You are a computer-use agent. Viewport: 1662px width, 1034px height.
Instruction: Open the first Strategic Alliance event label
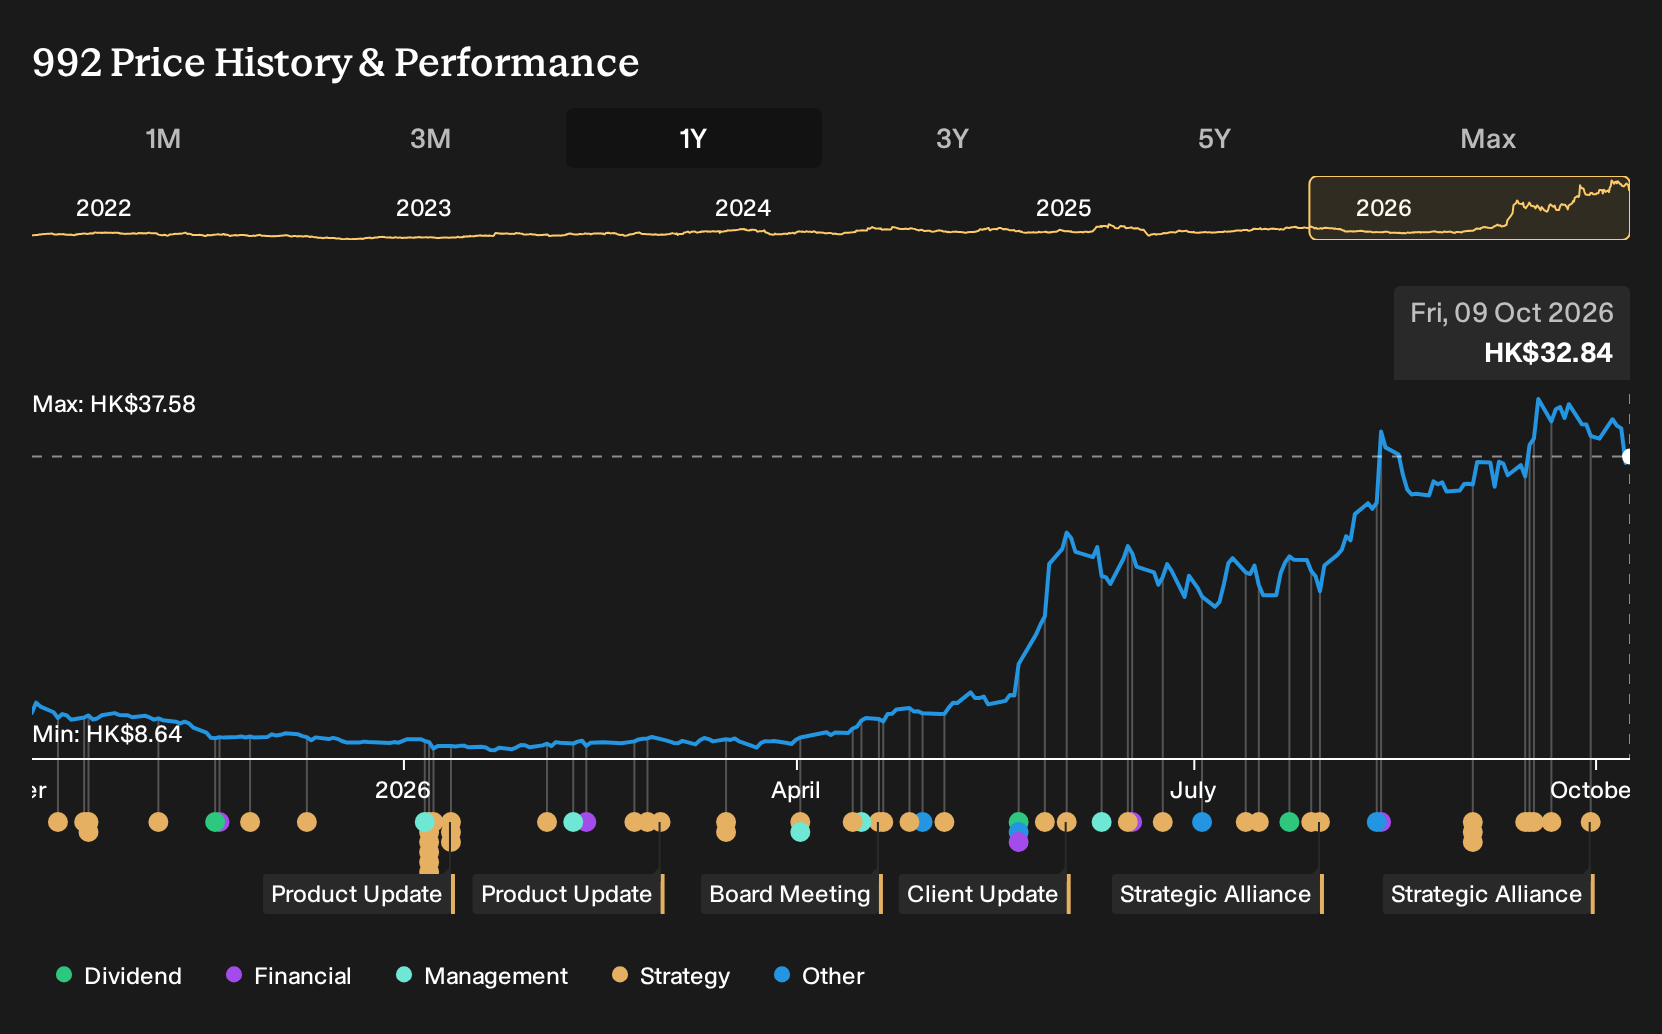(x=1218, y=894)
